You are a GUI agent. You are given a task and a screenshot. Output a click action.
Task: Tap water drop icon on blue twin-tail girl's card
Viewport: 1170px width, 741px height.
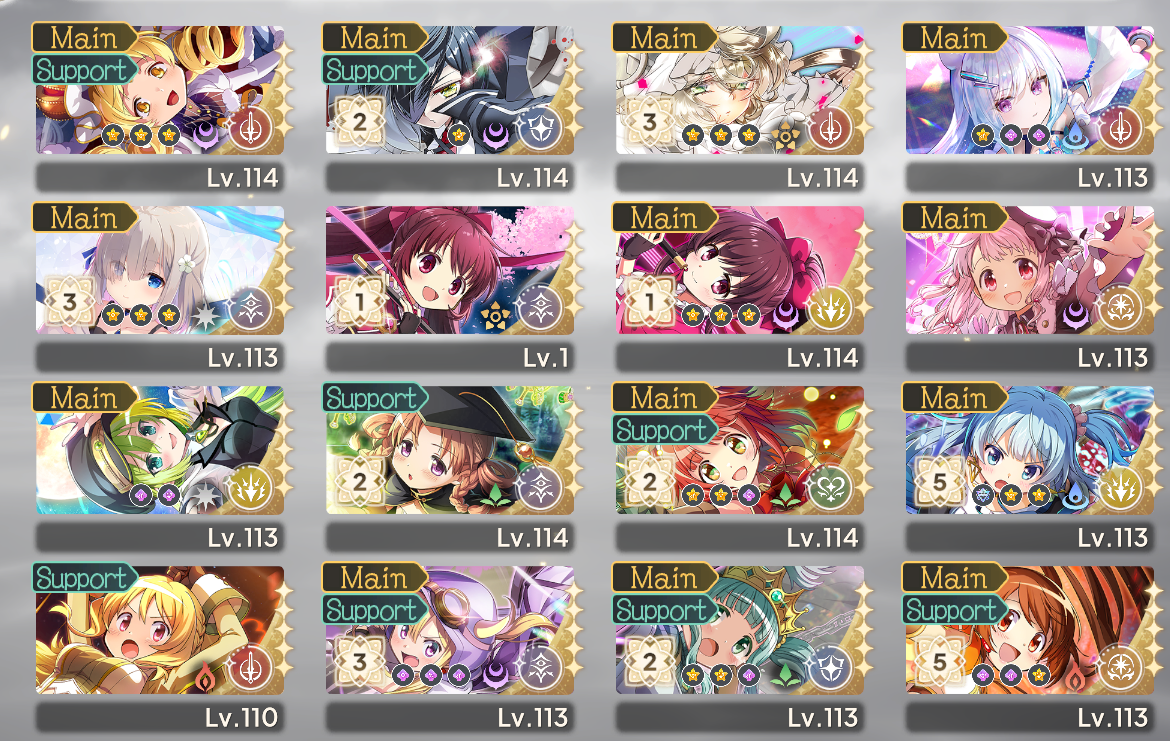(x=1074, y=495)
